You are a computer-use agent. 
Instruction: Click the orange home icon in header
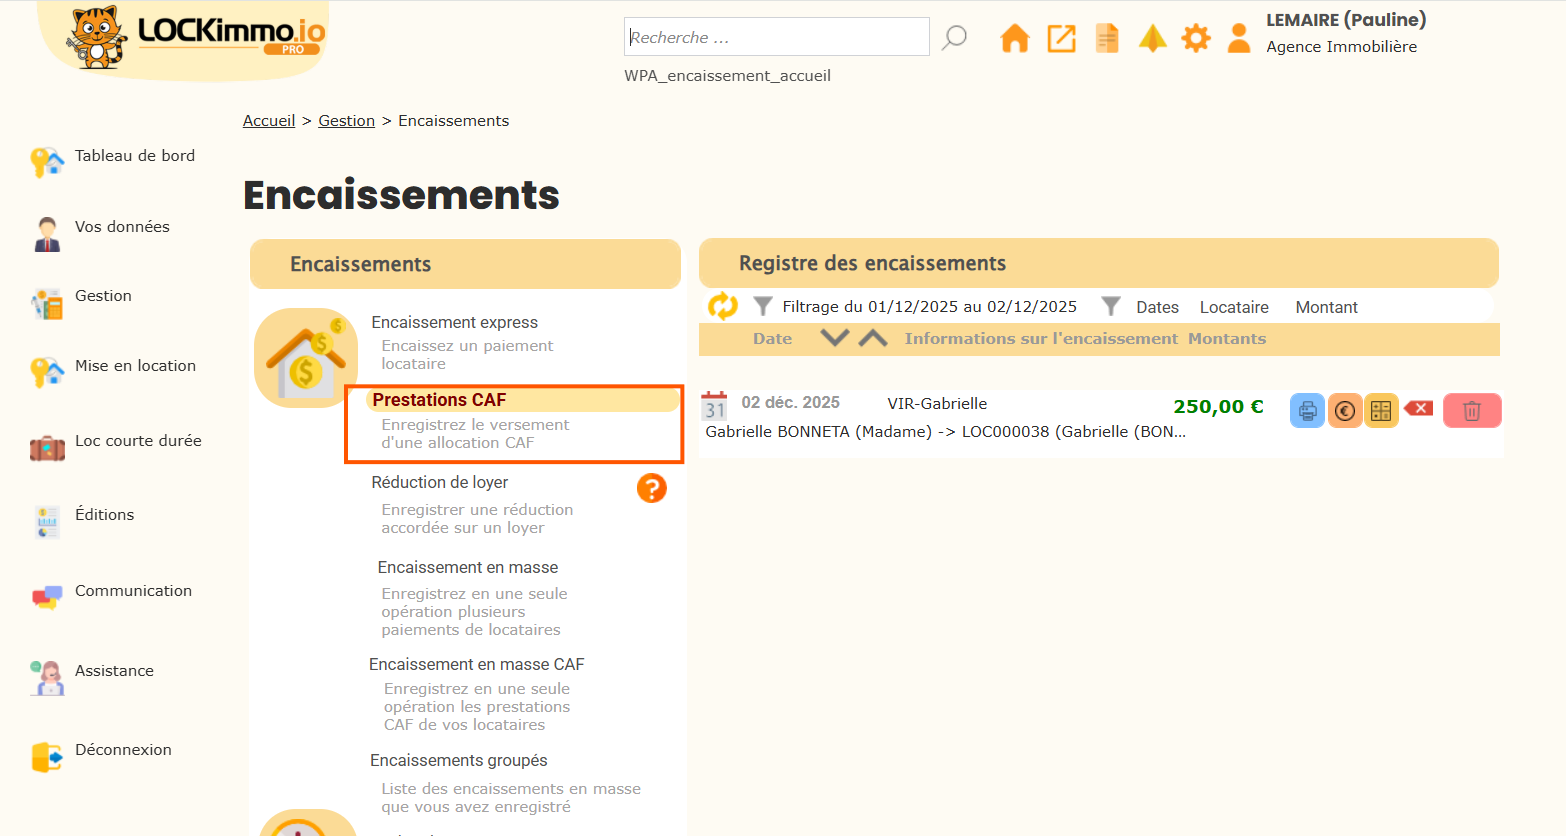1014,39
